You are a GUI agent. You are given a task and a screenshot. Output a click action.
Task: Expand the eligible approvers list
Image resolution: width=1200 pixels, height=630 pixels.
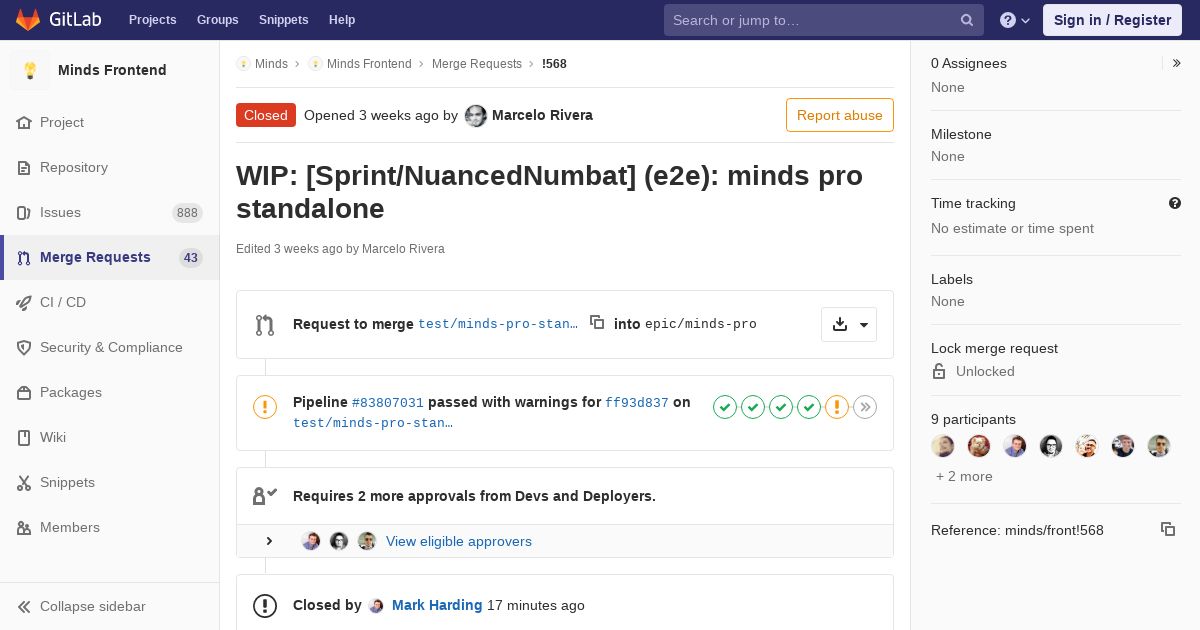(x=269, y=541)
